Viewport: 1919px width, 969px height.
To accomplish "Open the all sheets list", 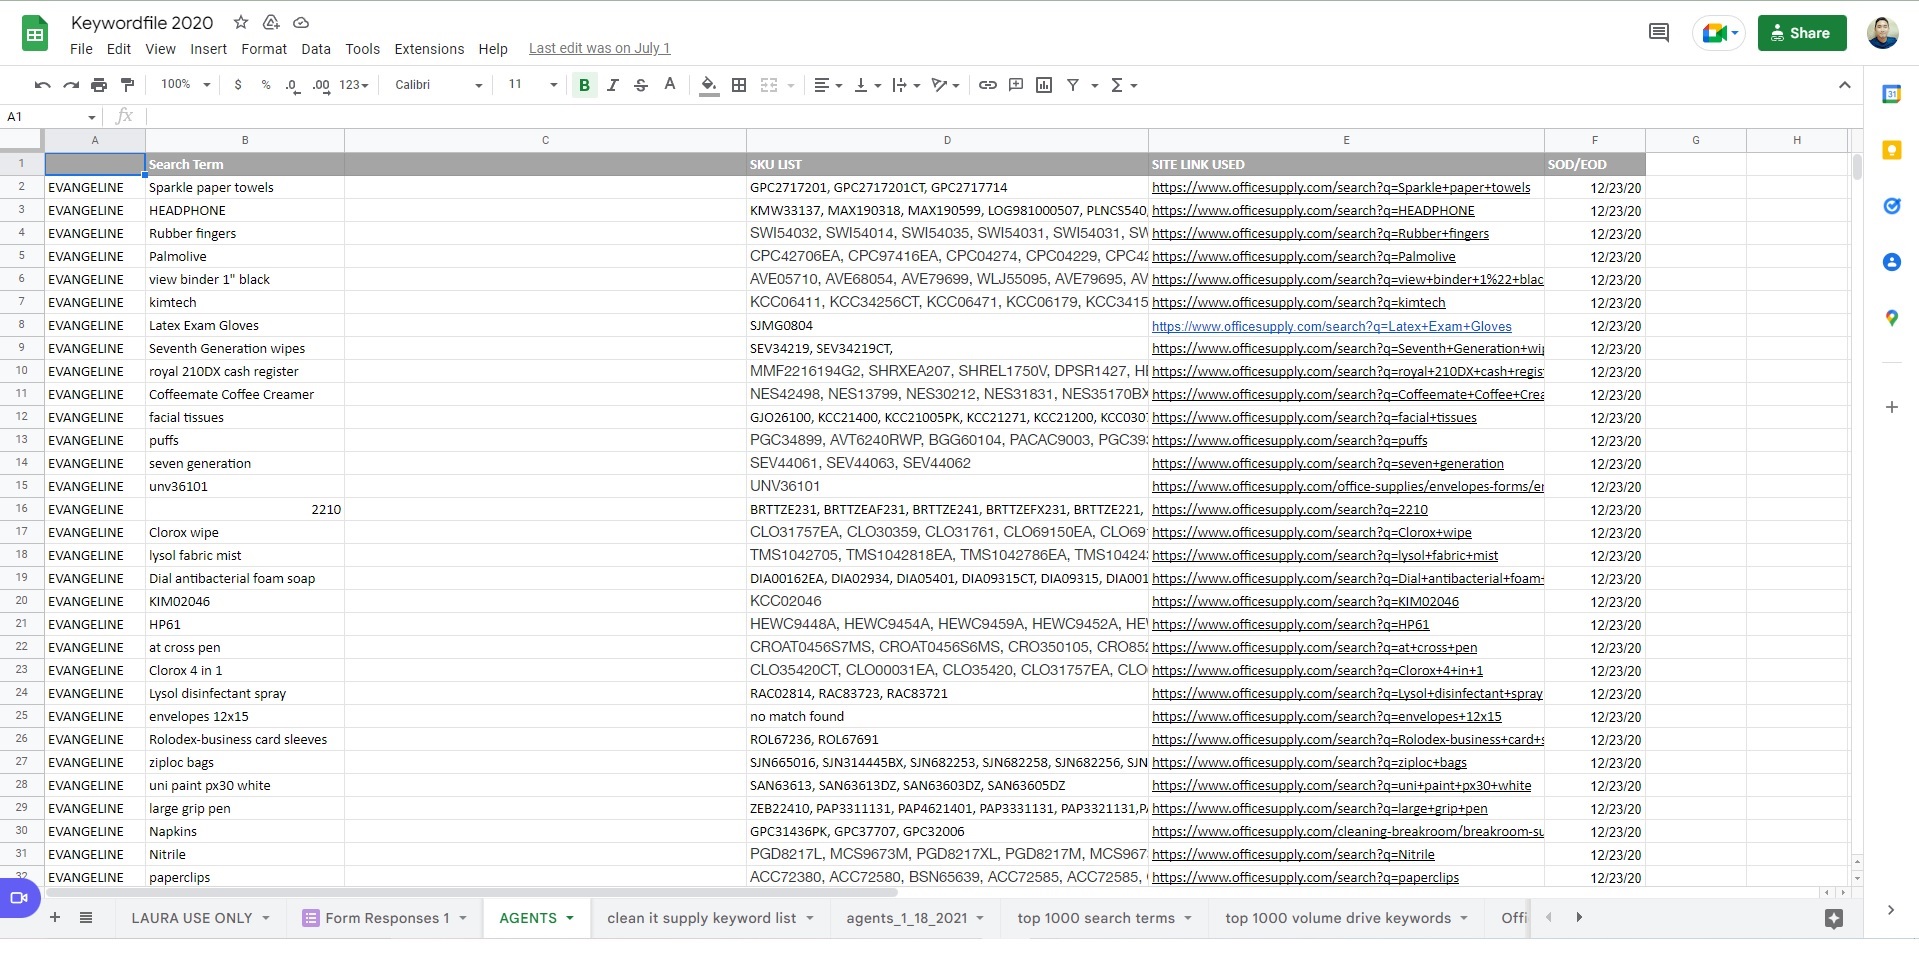I will coord(86,918).
